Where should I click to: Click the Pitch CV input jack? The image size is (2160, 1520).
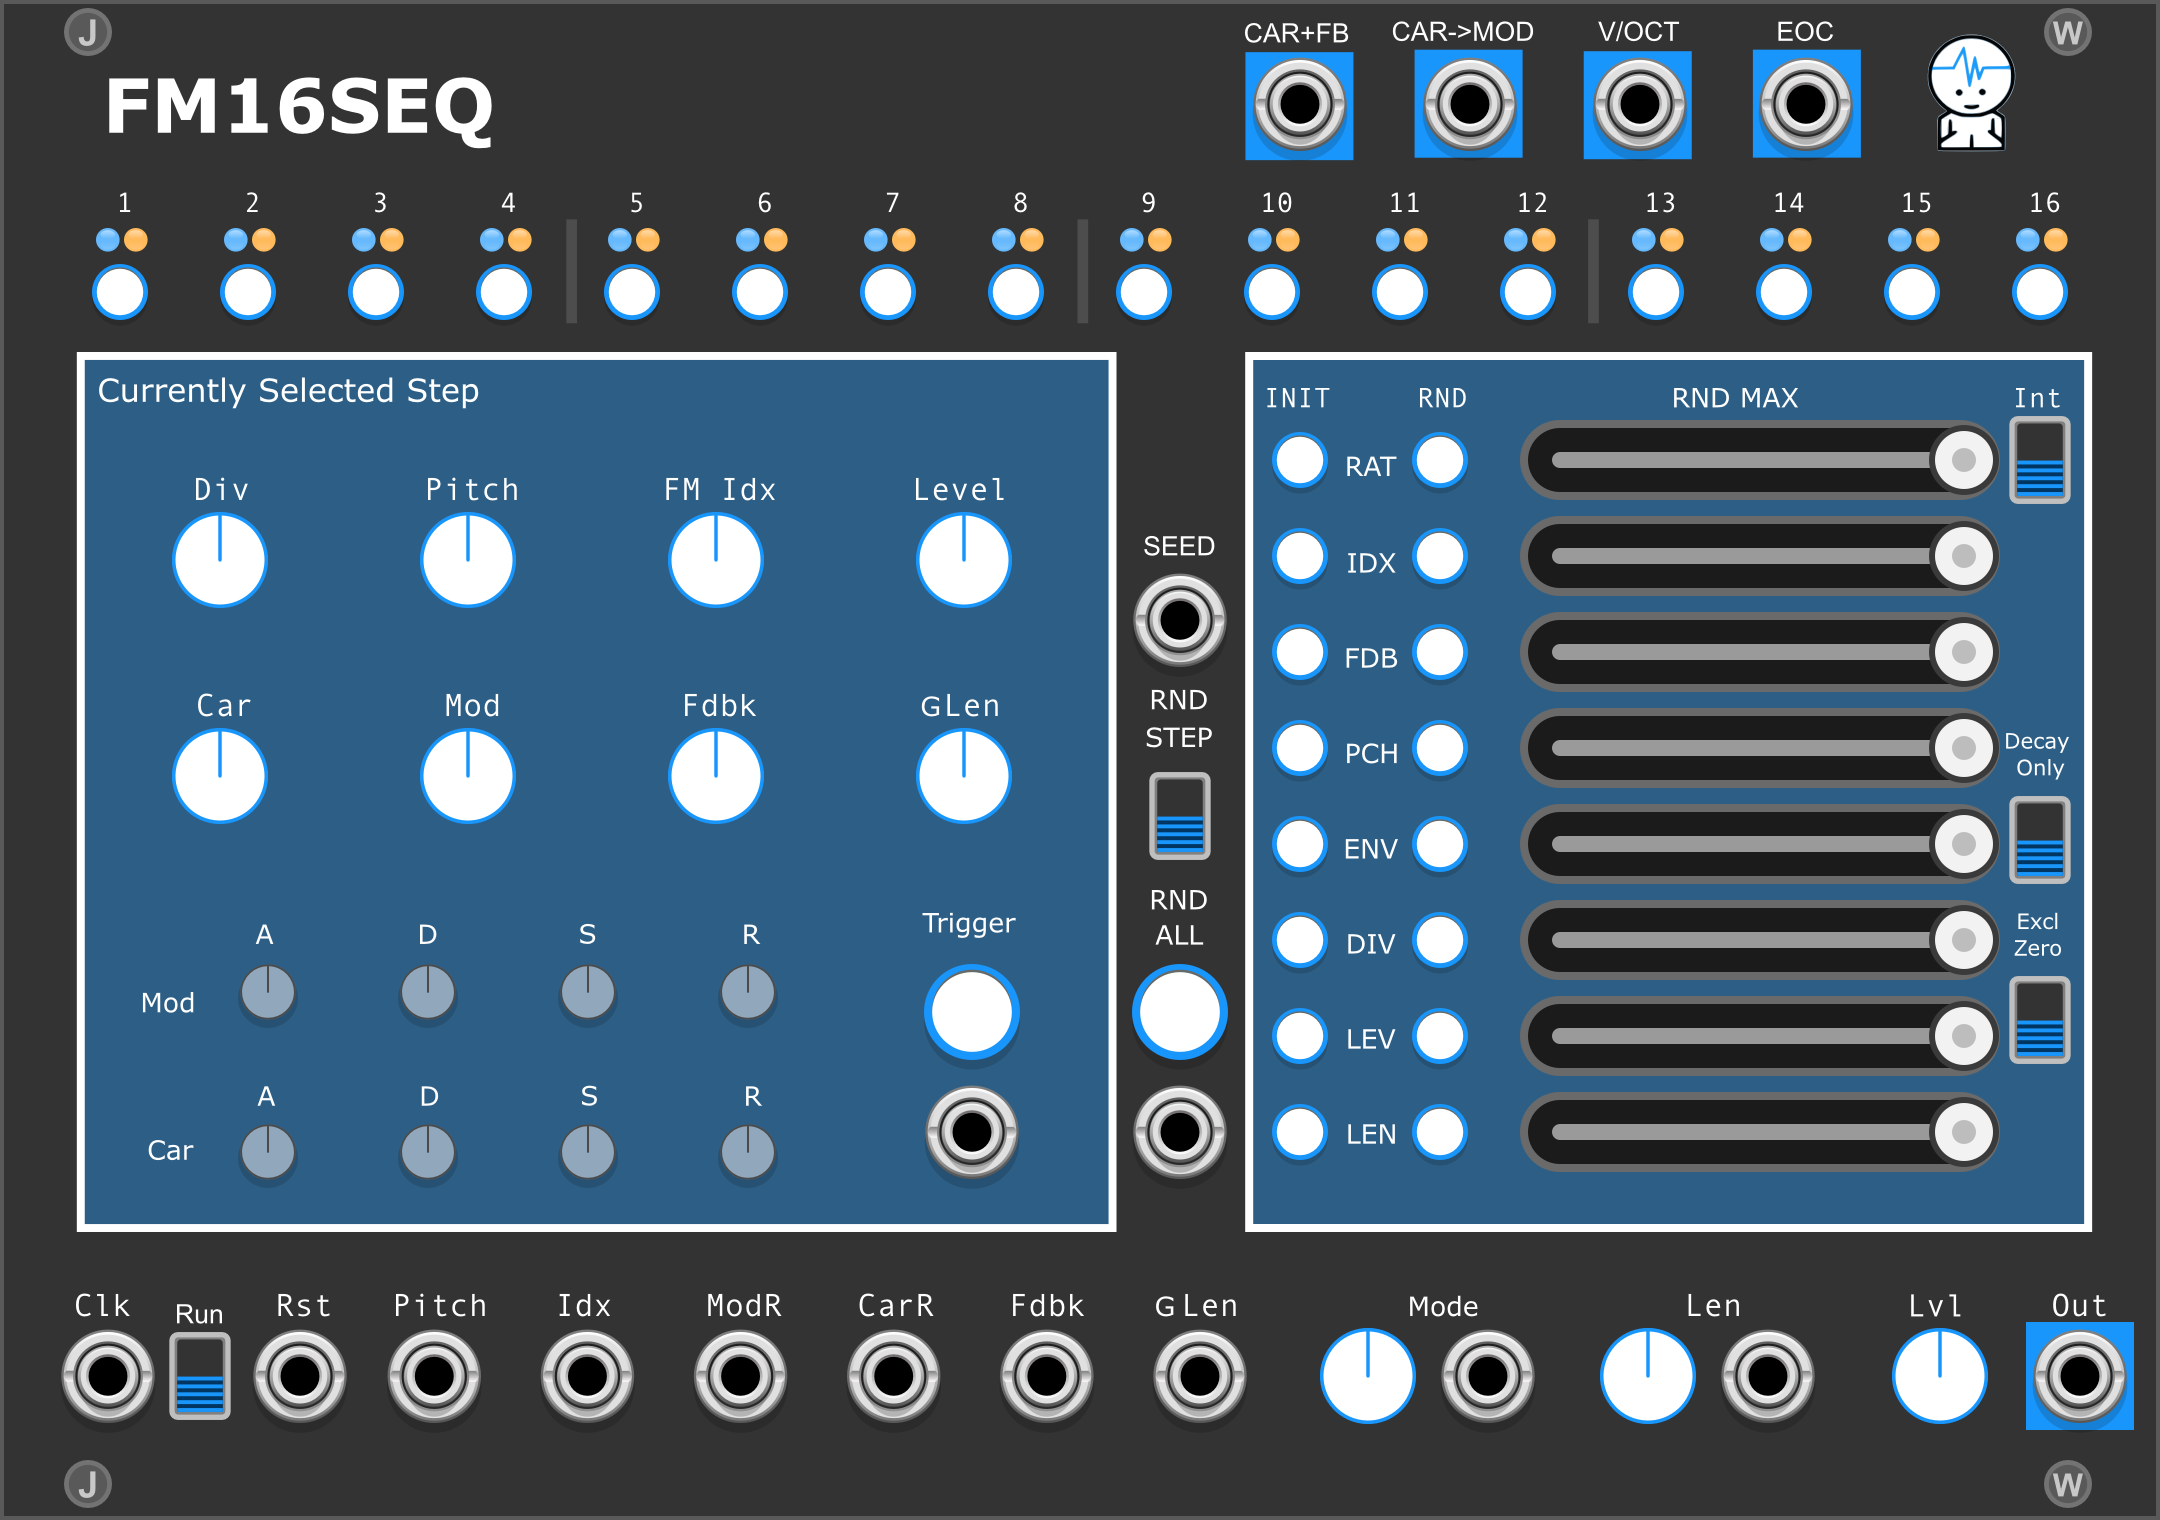pyautogui.click(x=434, y=1376)
